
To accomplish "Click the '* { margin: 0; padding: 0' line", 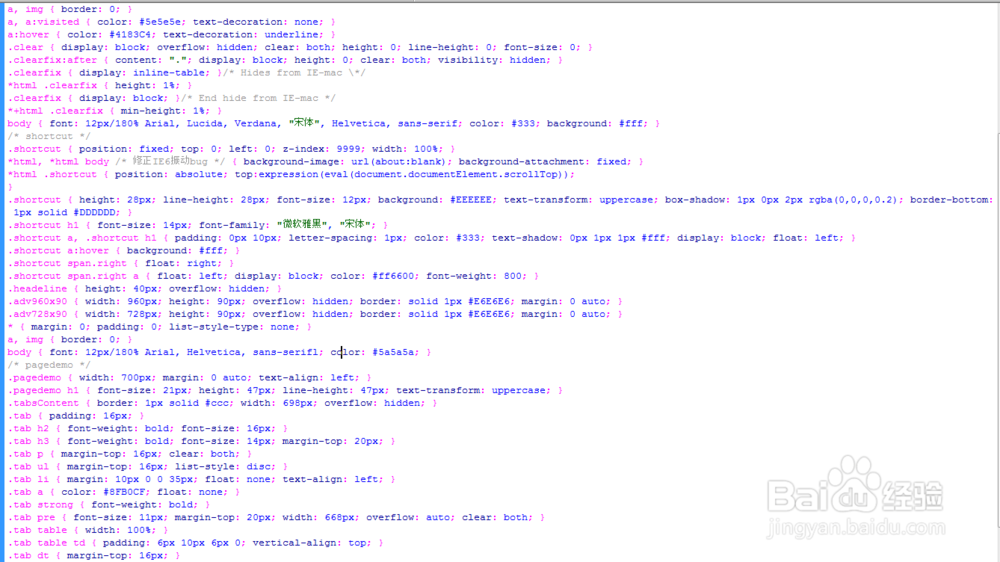I will click(x=159, y=327).
